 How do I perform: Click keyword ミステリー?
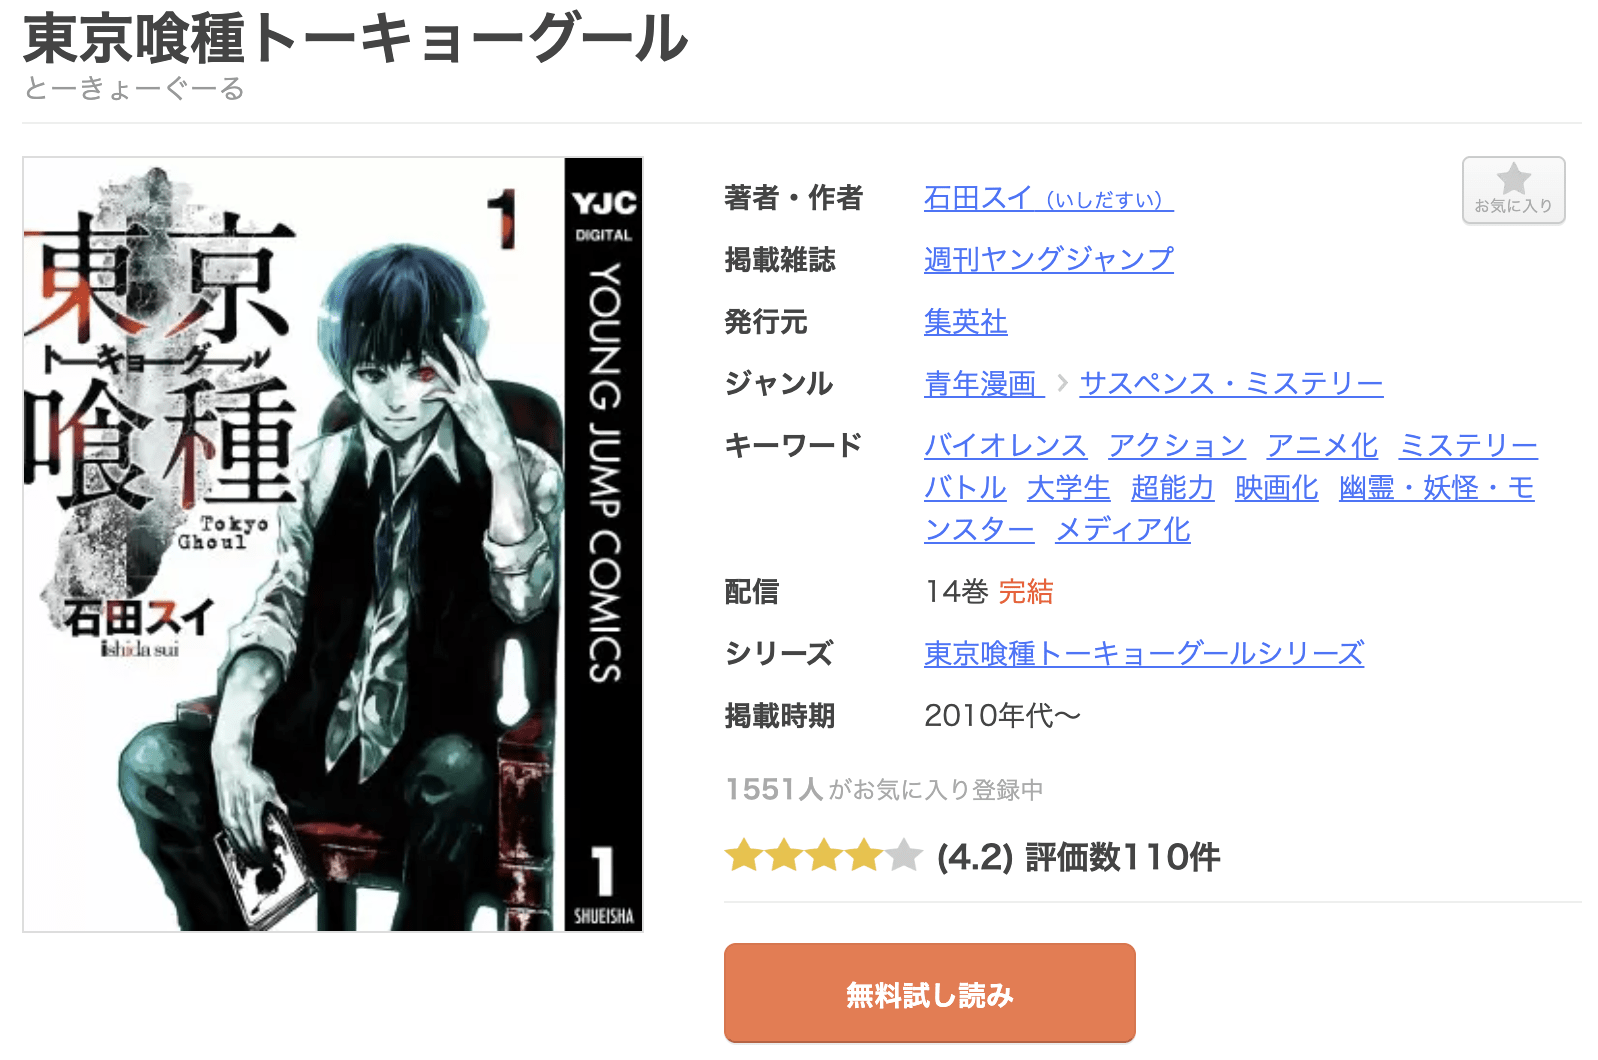coord(1468,445)
